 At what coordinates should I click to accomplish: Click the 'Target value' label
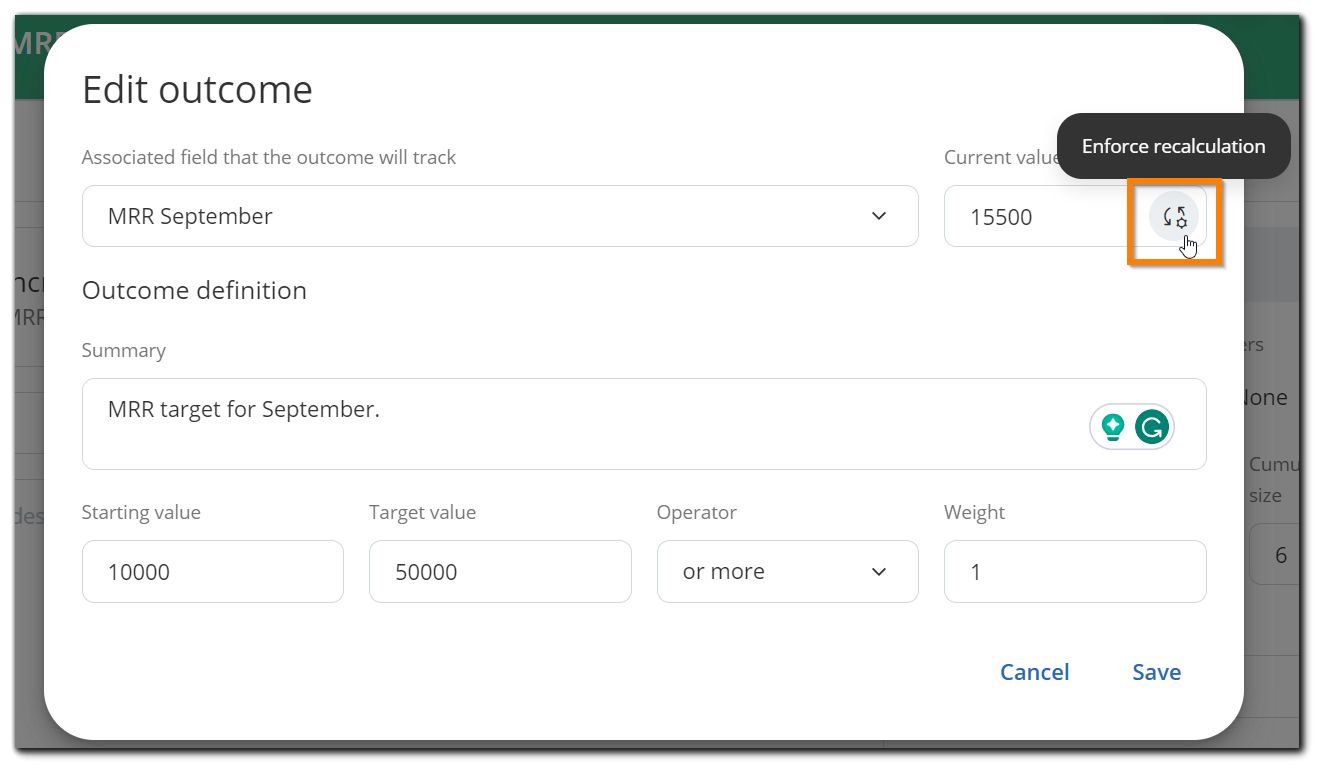point(422,512)
